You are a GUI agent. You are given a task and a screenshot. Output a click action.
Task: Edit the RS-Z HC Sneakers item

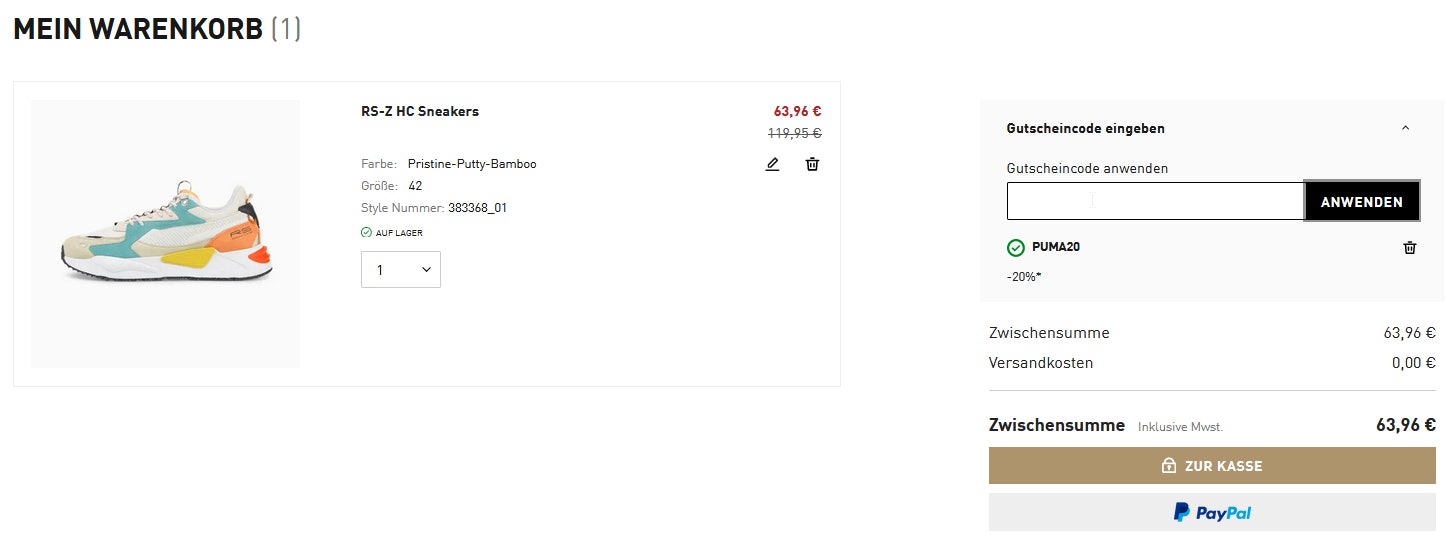click(772, 164)
